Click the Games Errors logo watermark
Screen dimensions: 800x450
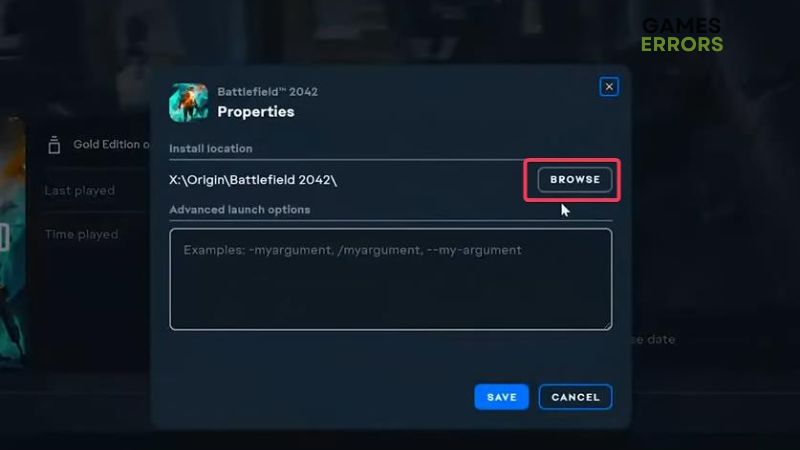[x=682, y=35]
